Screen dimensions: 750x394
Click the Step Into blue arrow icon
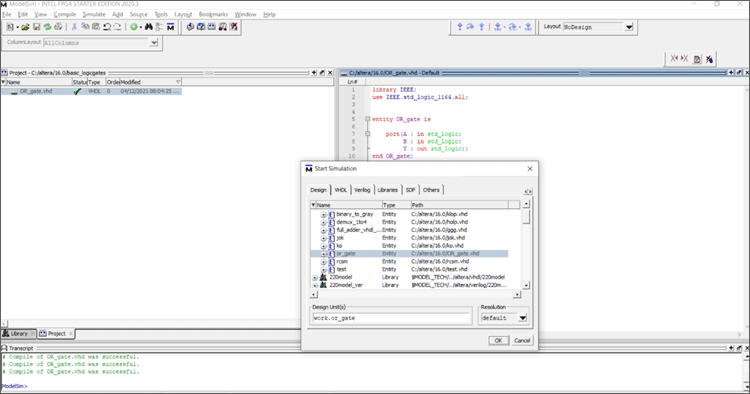tap(460, 27)
